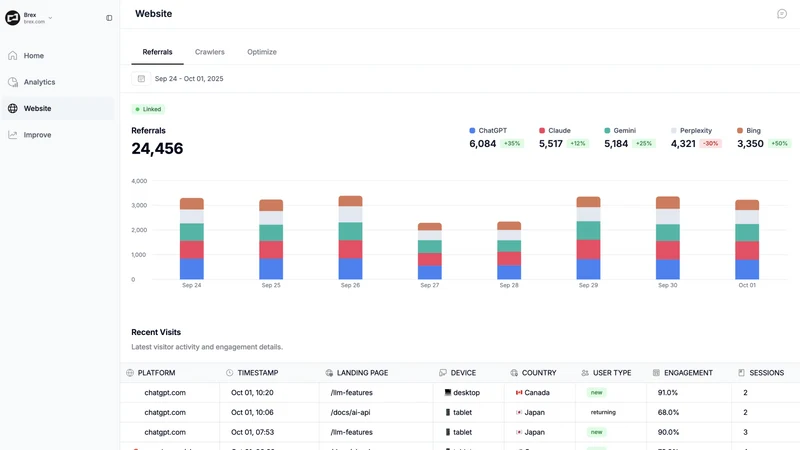
Task: Click the Sep 24 stacked bar
Action: tap(192, 238)
